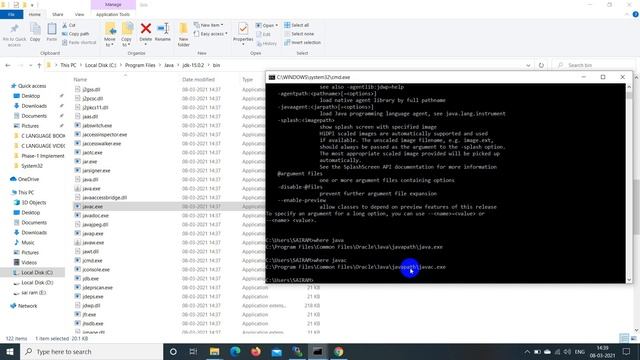Click Paste shortcut in ribbon
Image resolution: width=640 pixels, height=360 pixels.
pos(79,42)
